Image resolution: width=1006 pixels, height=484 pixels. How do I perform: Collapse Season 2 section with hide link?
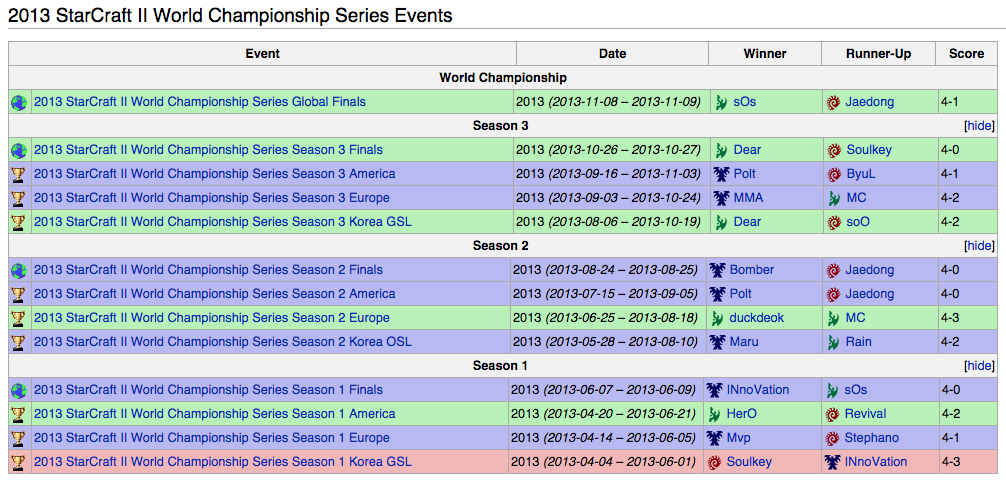[x=980, y=246]
